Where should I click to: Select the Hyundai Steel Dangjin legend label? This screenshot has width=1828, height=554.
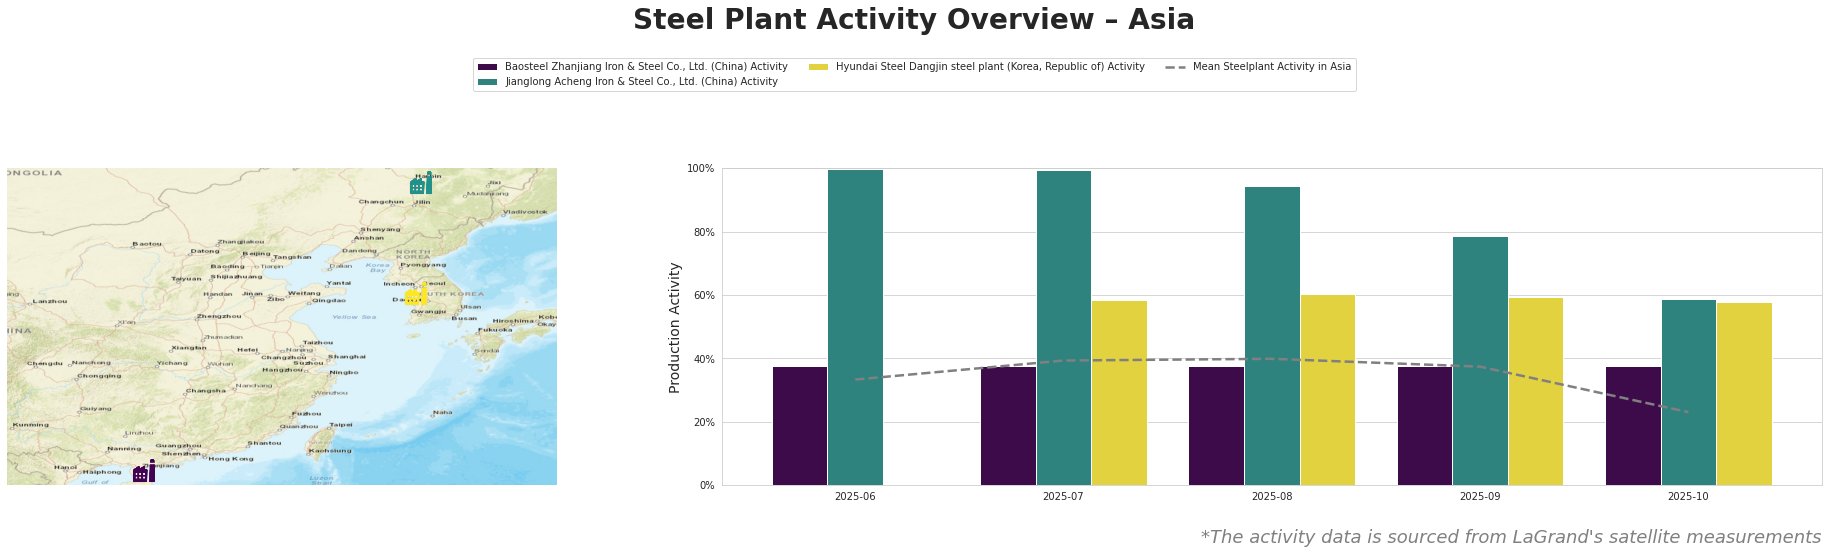[990, 67]
